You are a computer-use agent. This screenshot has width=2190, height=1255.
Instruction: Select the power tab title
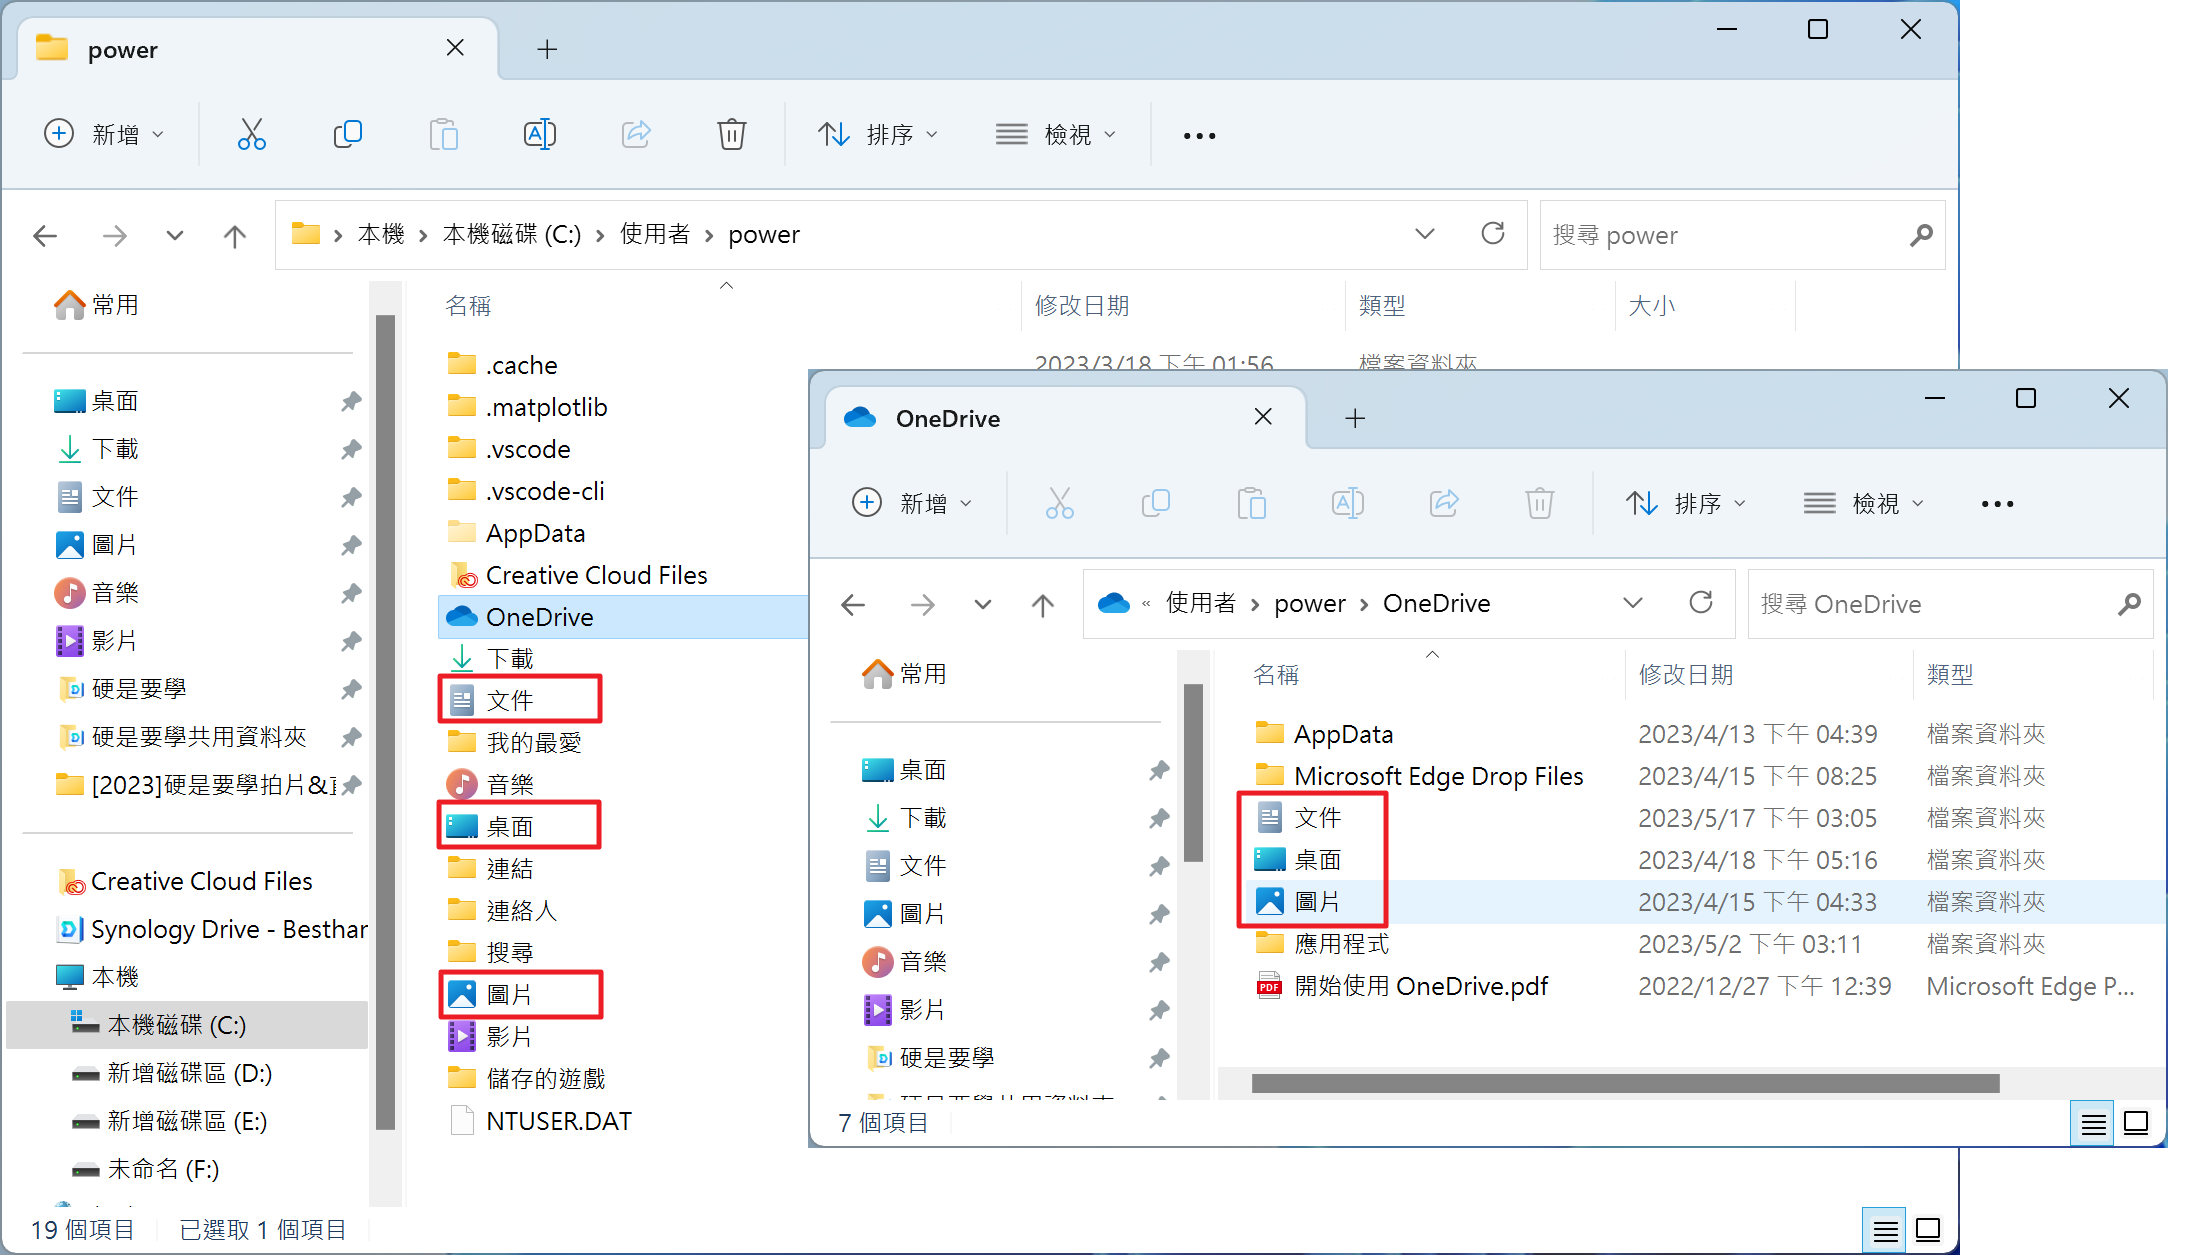tap(123, 50)
